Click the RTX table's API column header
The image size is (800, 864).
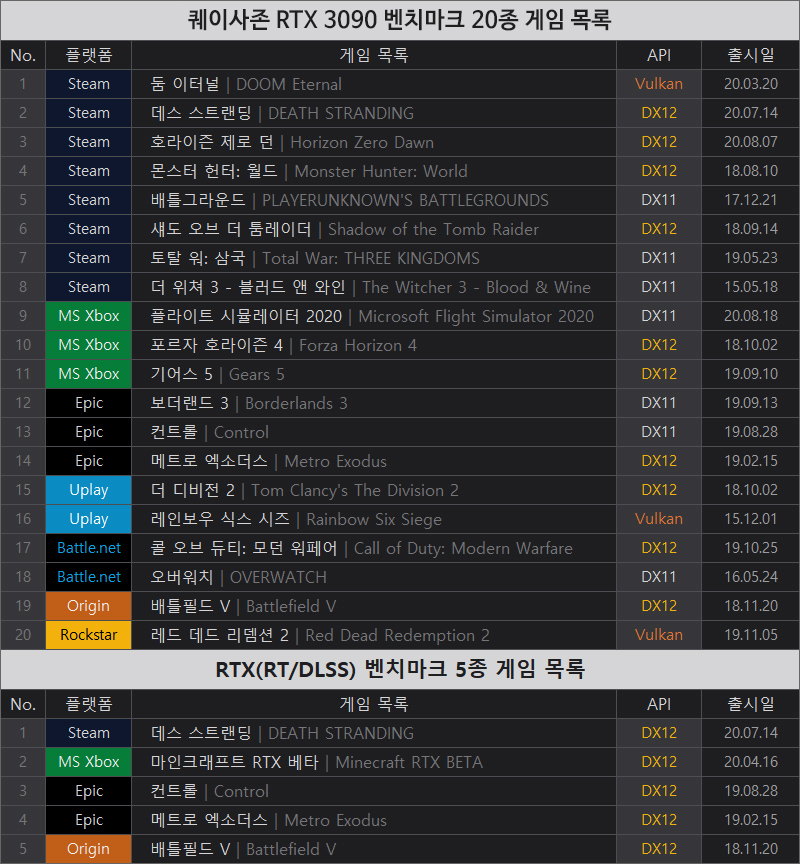click(x=659, y=704)
